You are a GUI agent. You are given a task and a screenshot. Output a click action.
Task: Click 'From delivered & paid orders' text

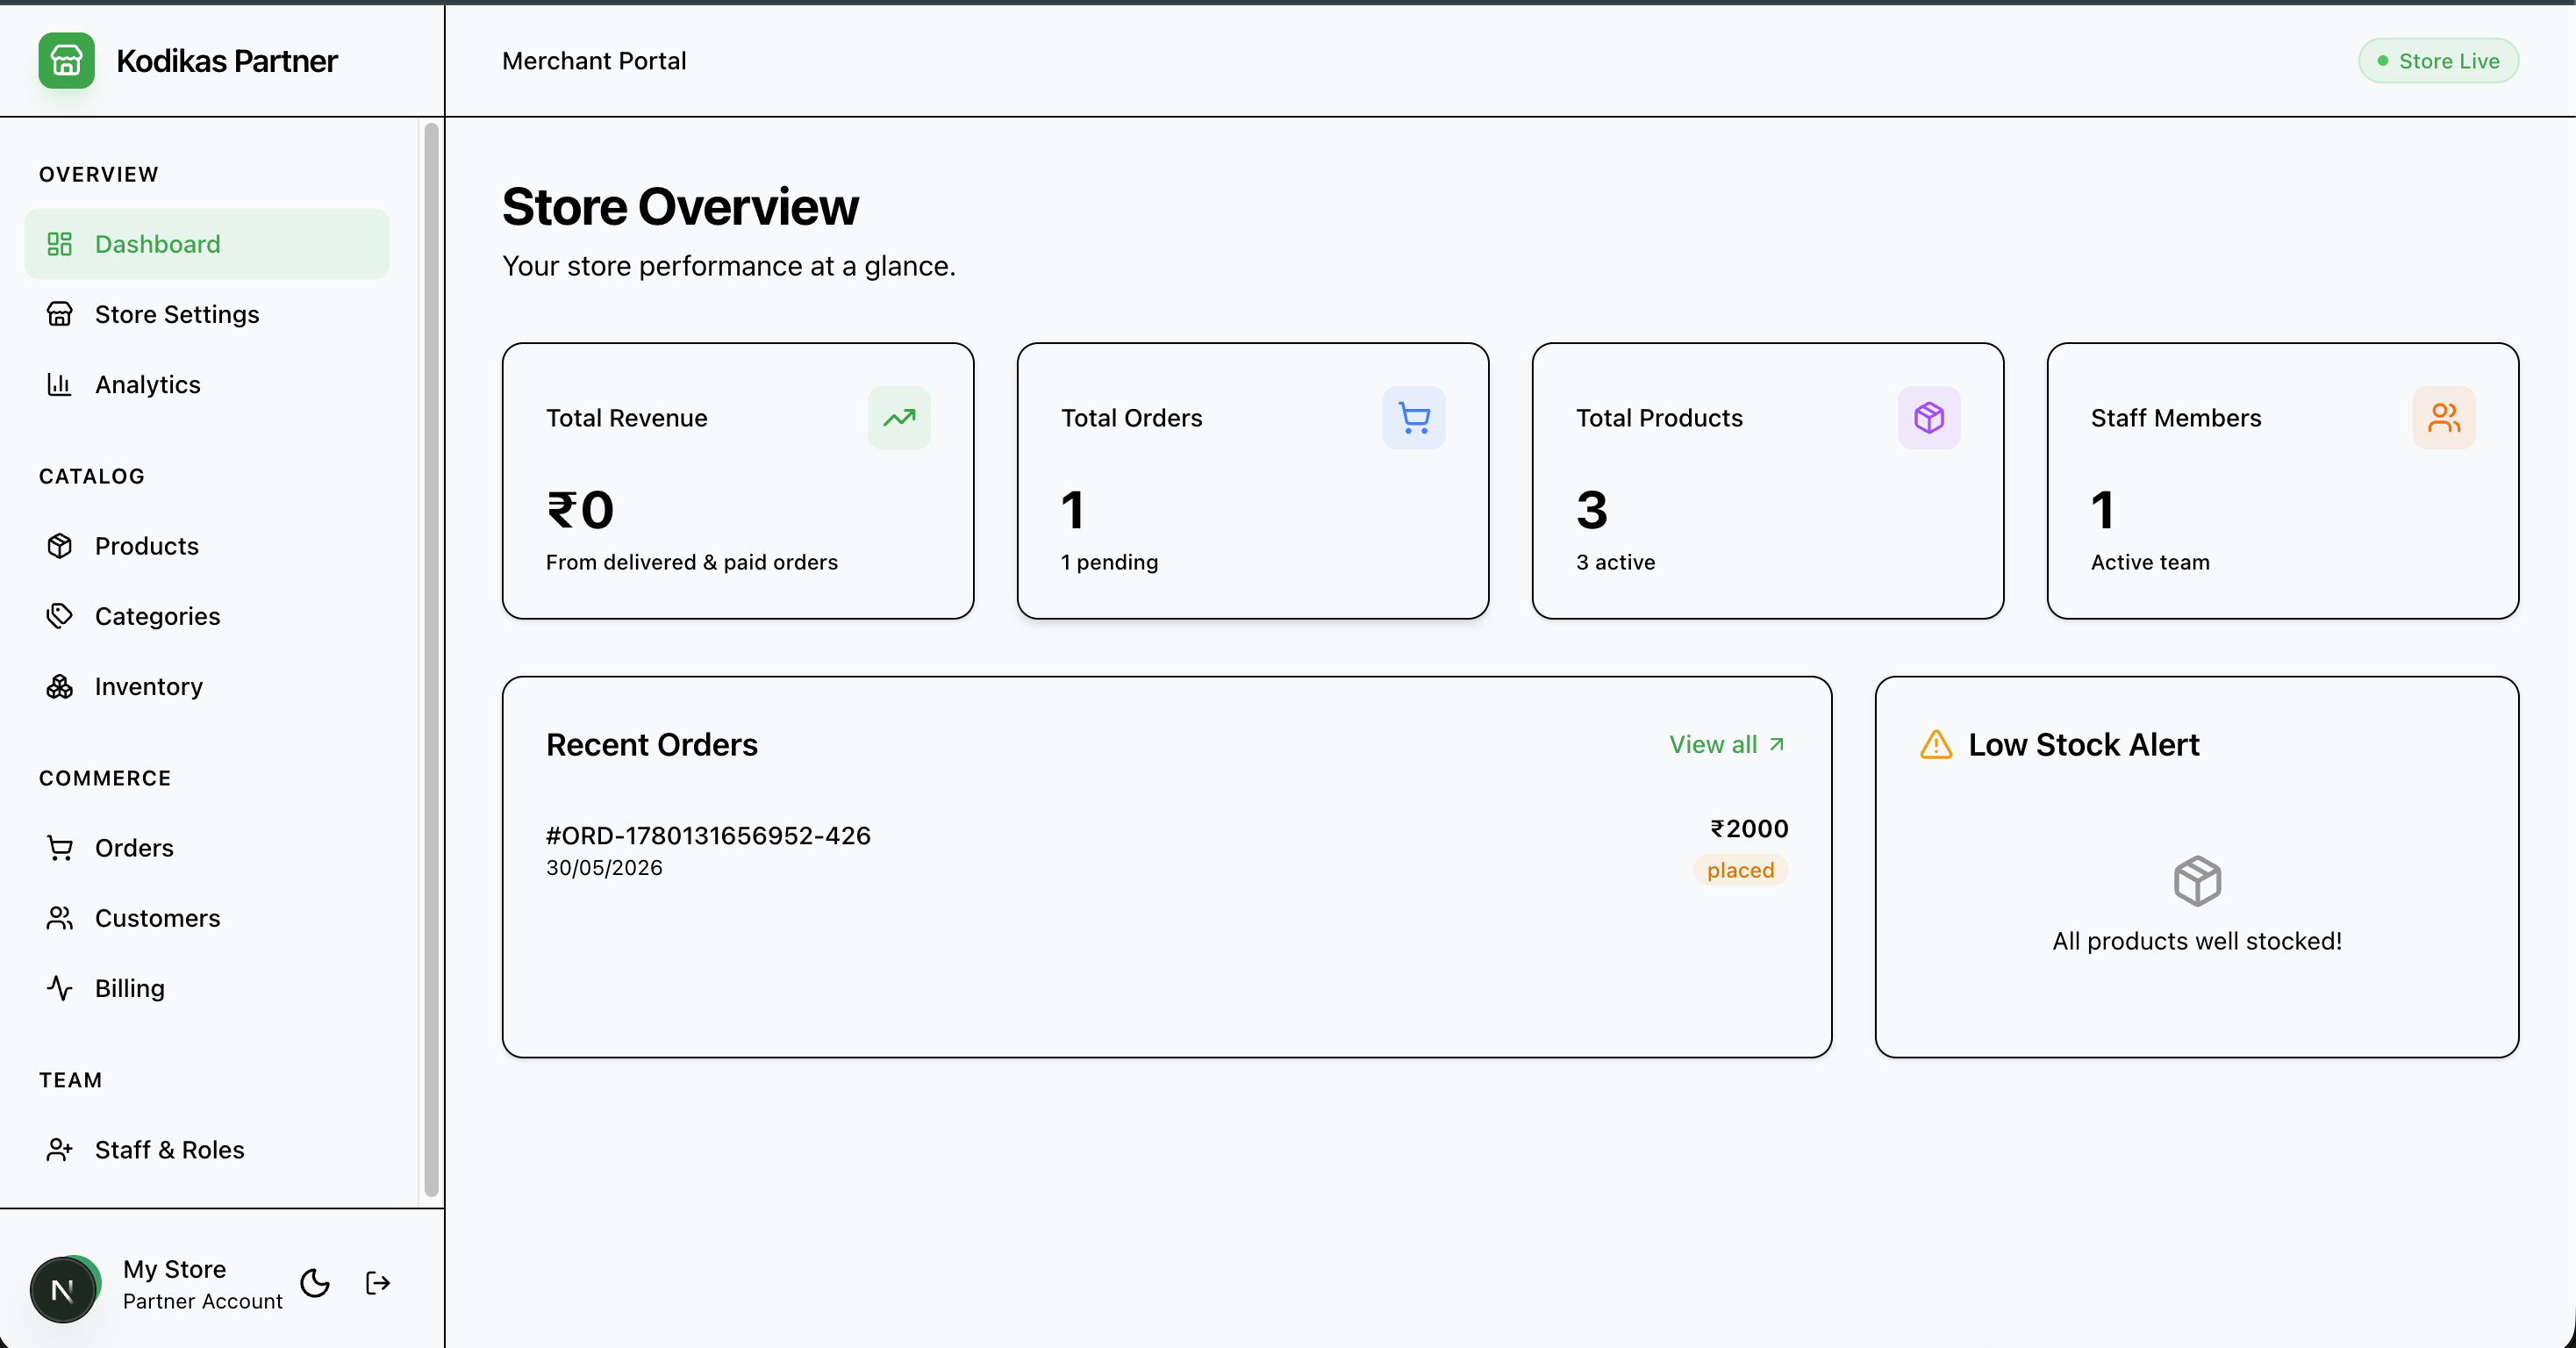click(x=692, y=562)
